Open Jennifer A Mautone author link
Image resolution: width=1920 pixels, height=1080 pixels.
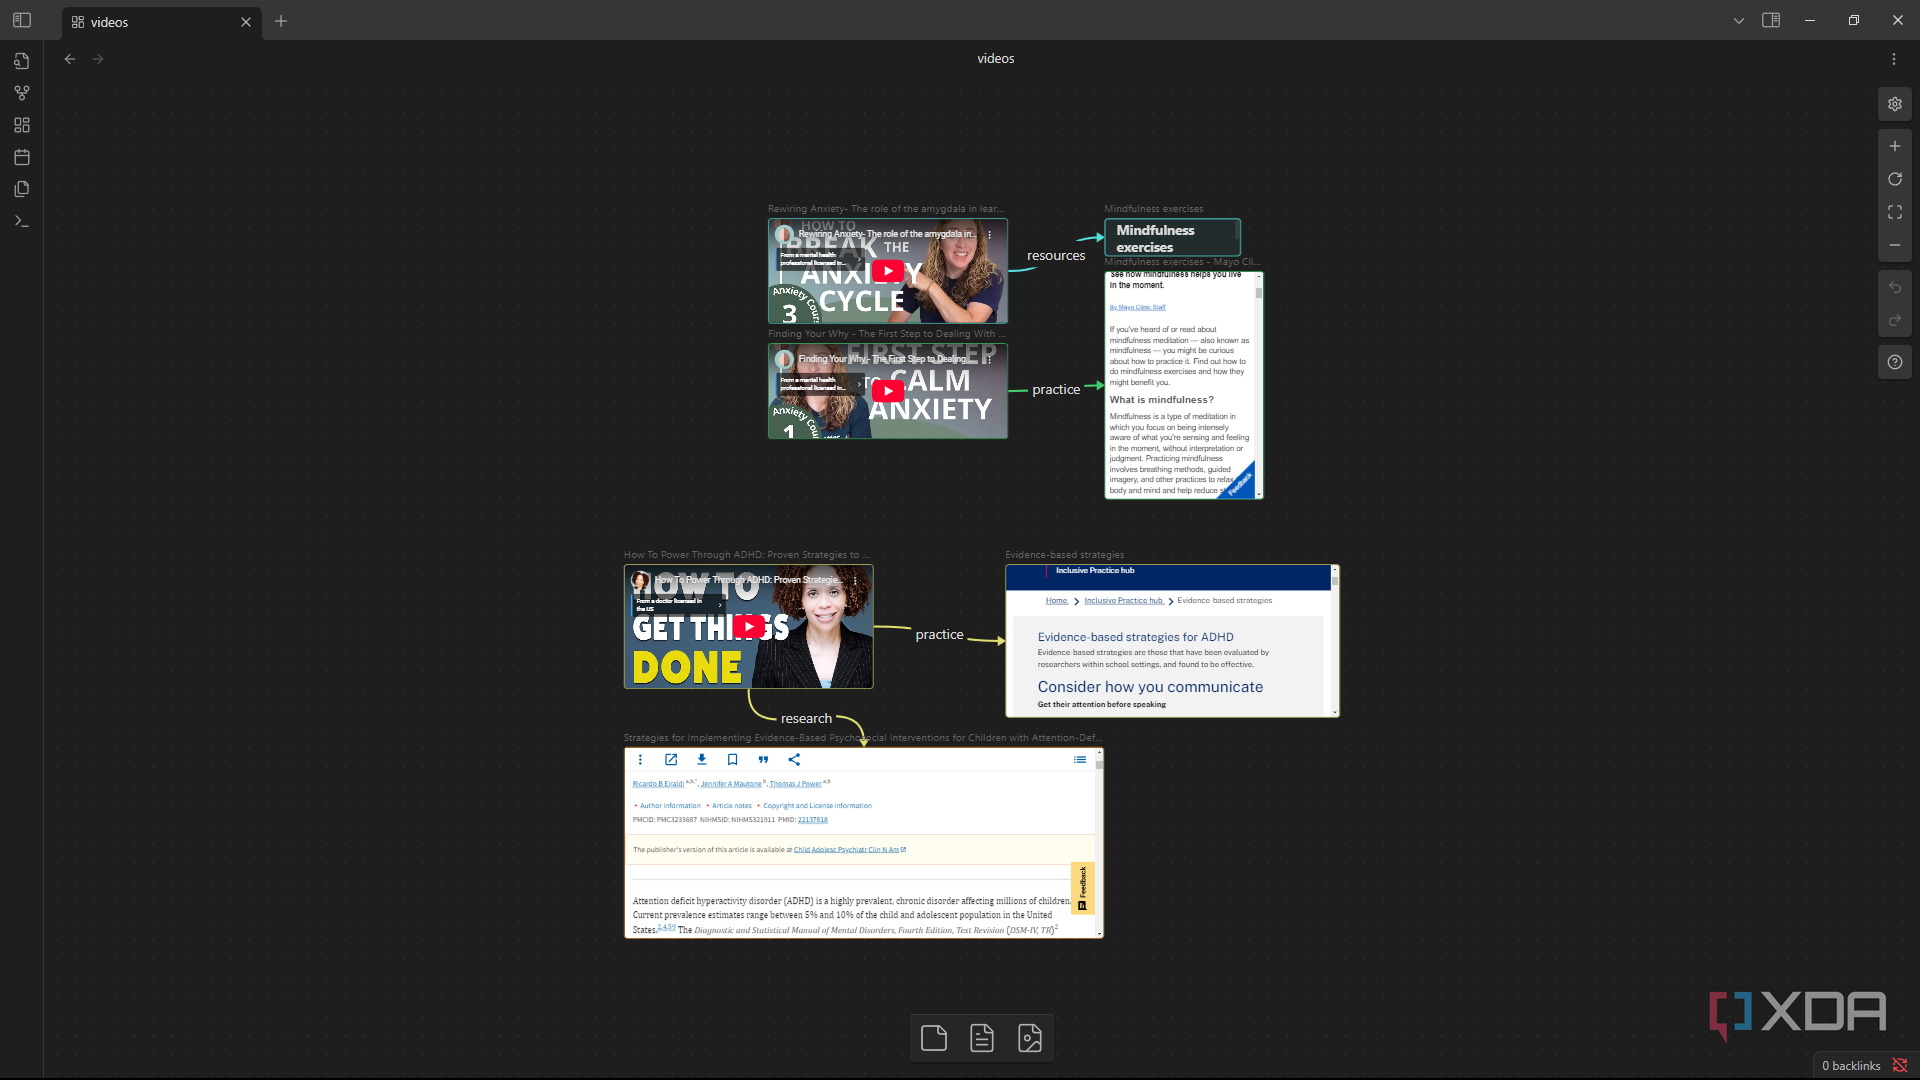tap(731, 784)
